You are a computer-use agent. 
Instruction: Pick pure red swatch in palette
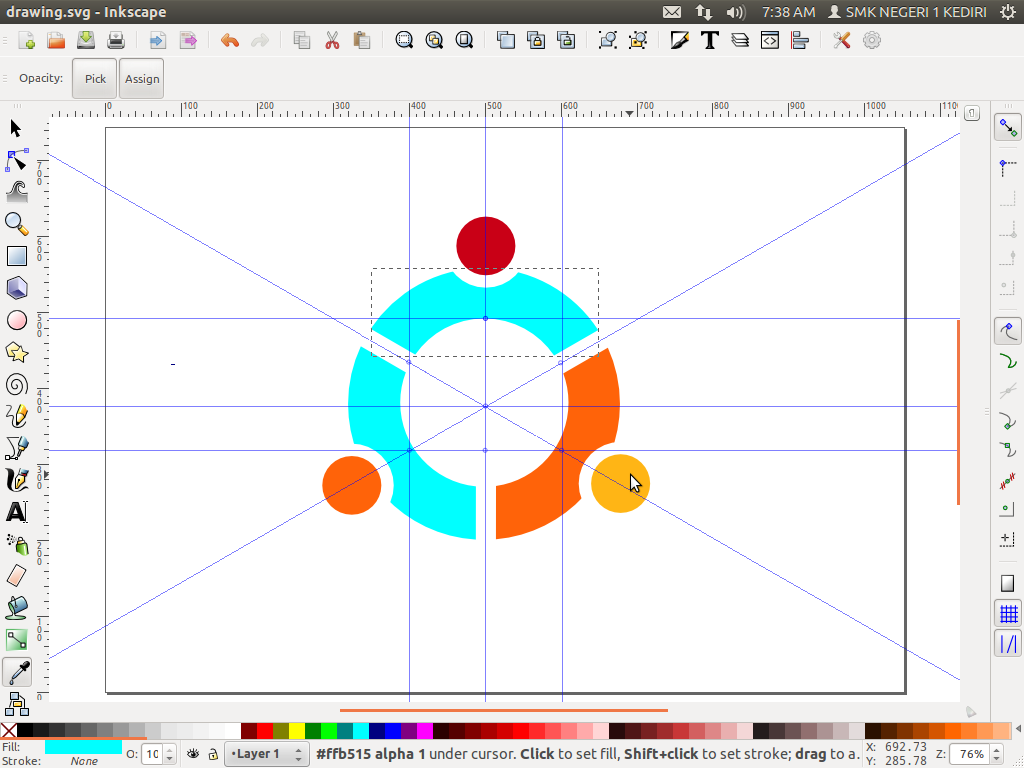point(264,730)
